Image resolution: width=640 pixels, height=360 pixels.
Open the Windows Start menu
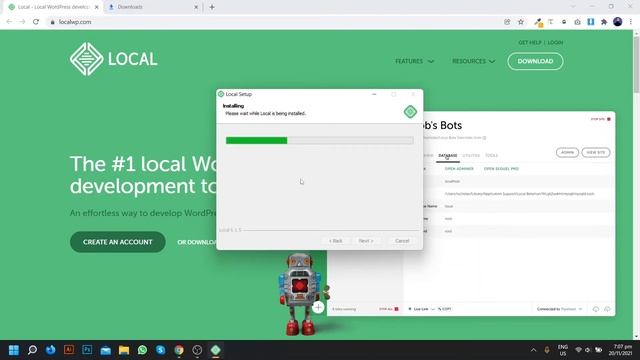(x=14, y=350)
